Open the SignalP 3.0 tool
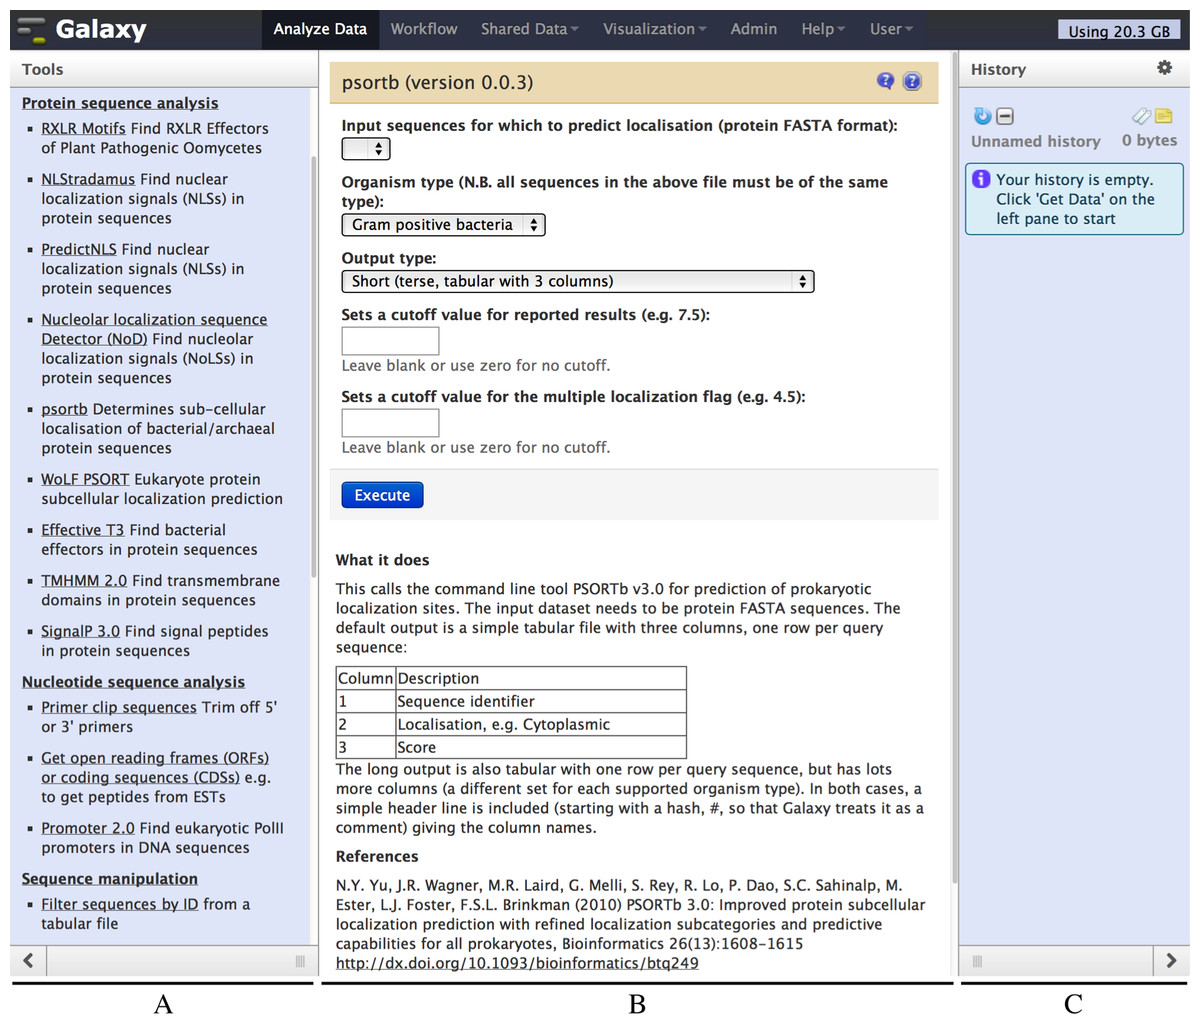Screen dimensions: 1200x1024 tap(80, 631)
